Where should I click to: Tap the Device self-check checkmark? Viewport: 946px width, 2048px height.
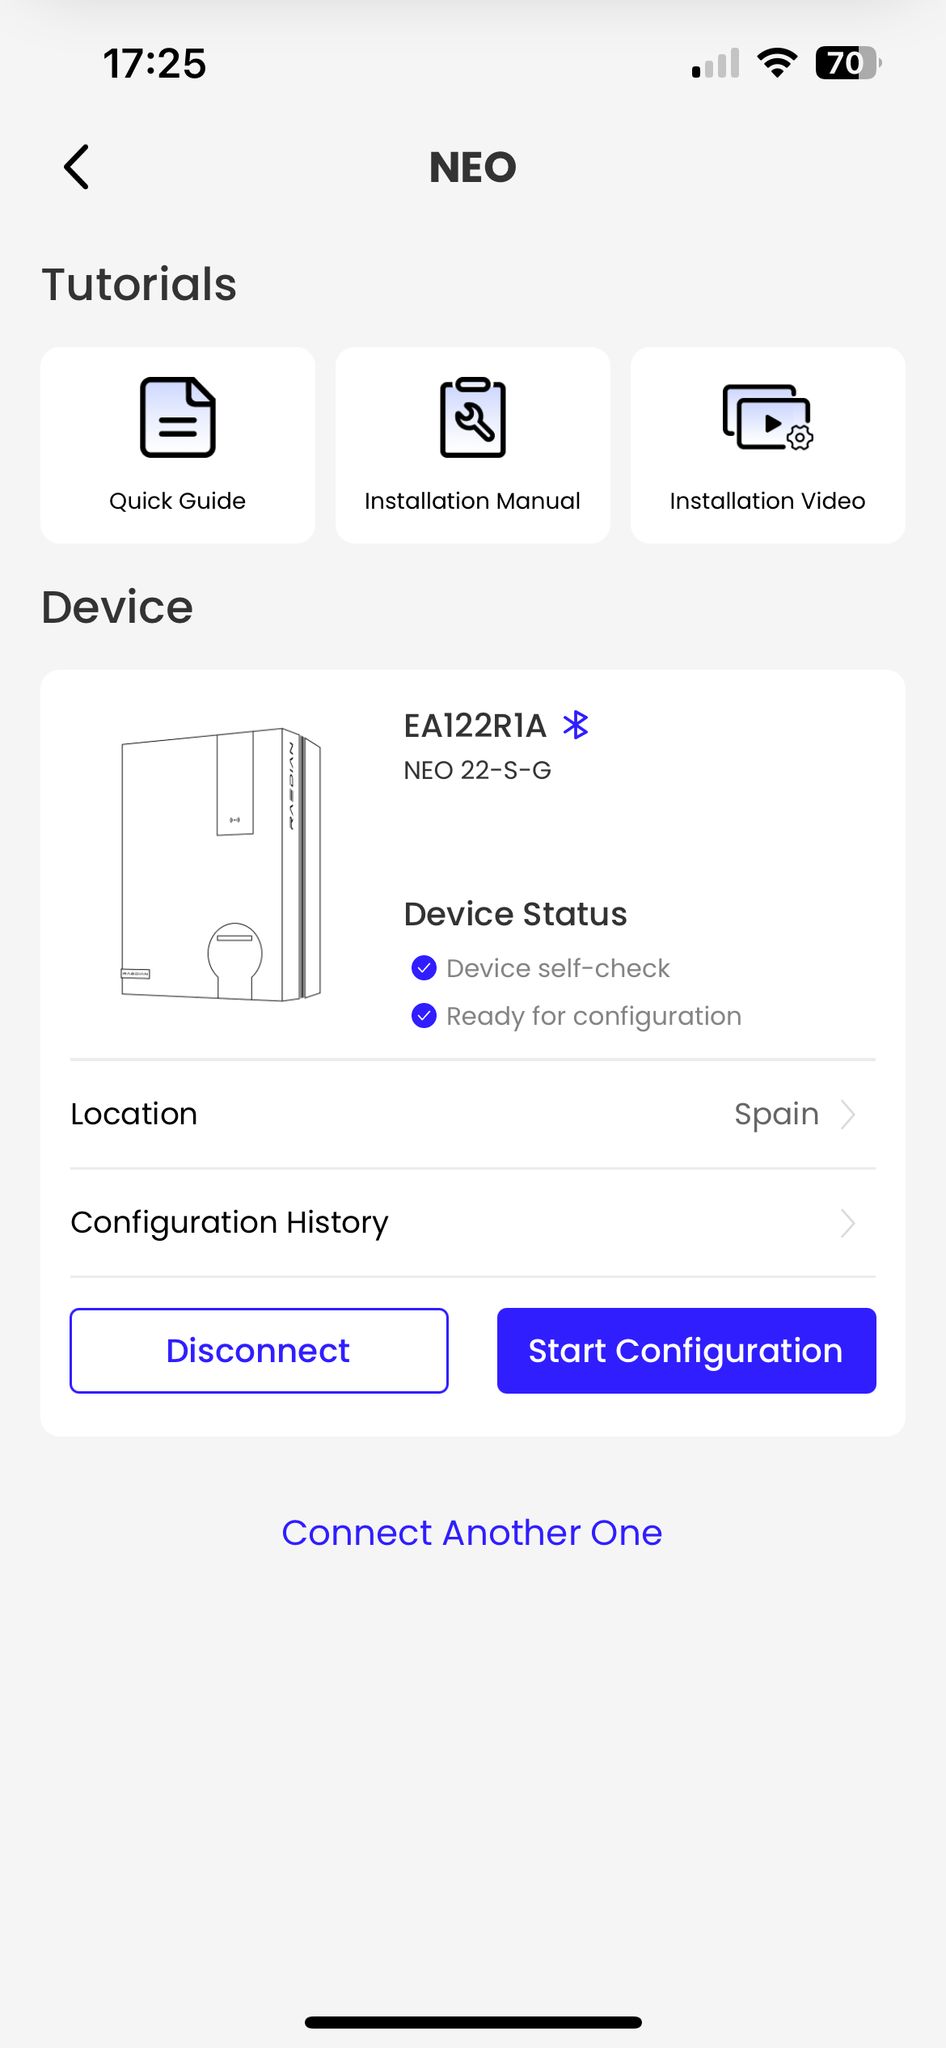click(424, 967)
